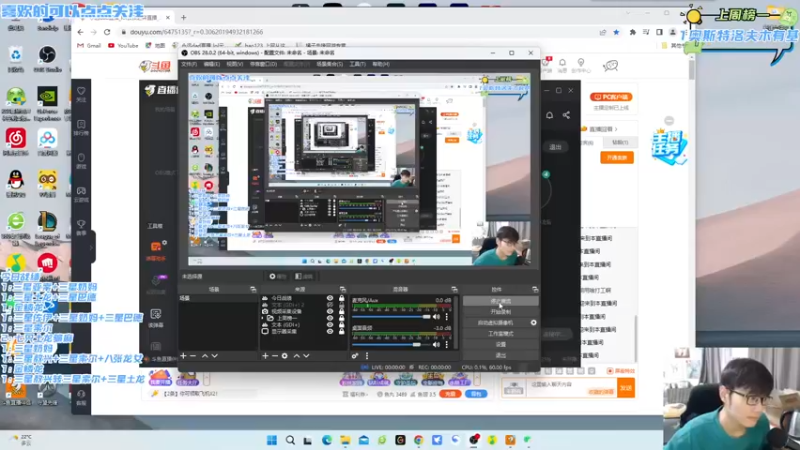This screenshot has width=800, height=450.
Task: Enable 工作室模式 in OBS controls
Action: (x=501, y=333)
